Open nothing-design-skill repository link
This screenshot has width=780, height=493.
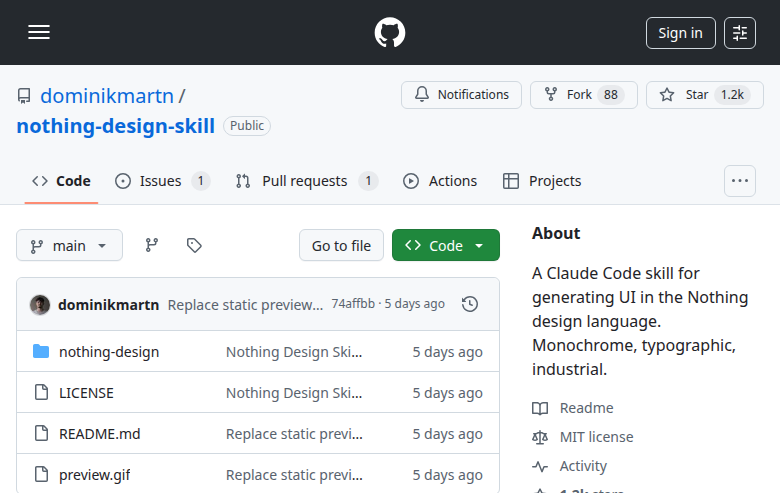116,126
